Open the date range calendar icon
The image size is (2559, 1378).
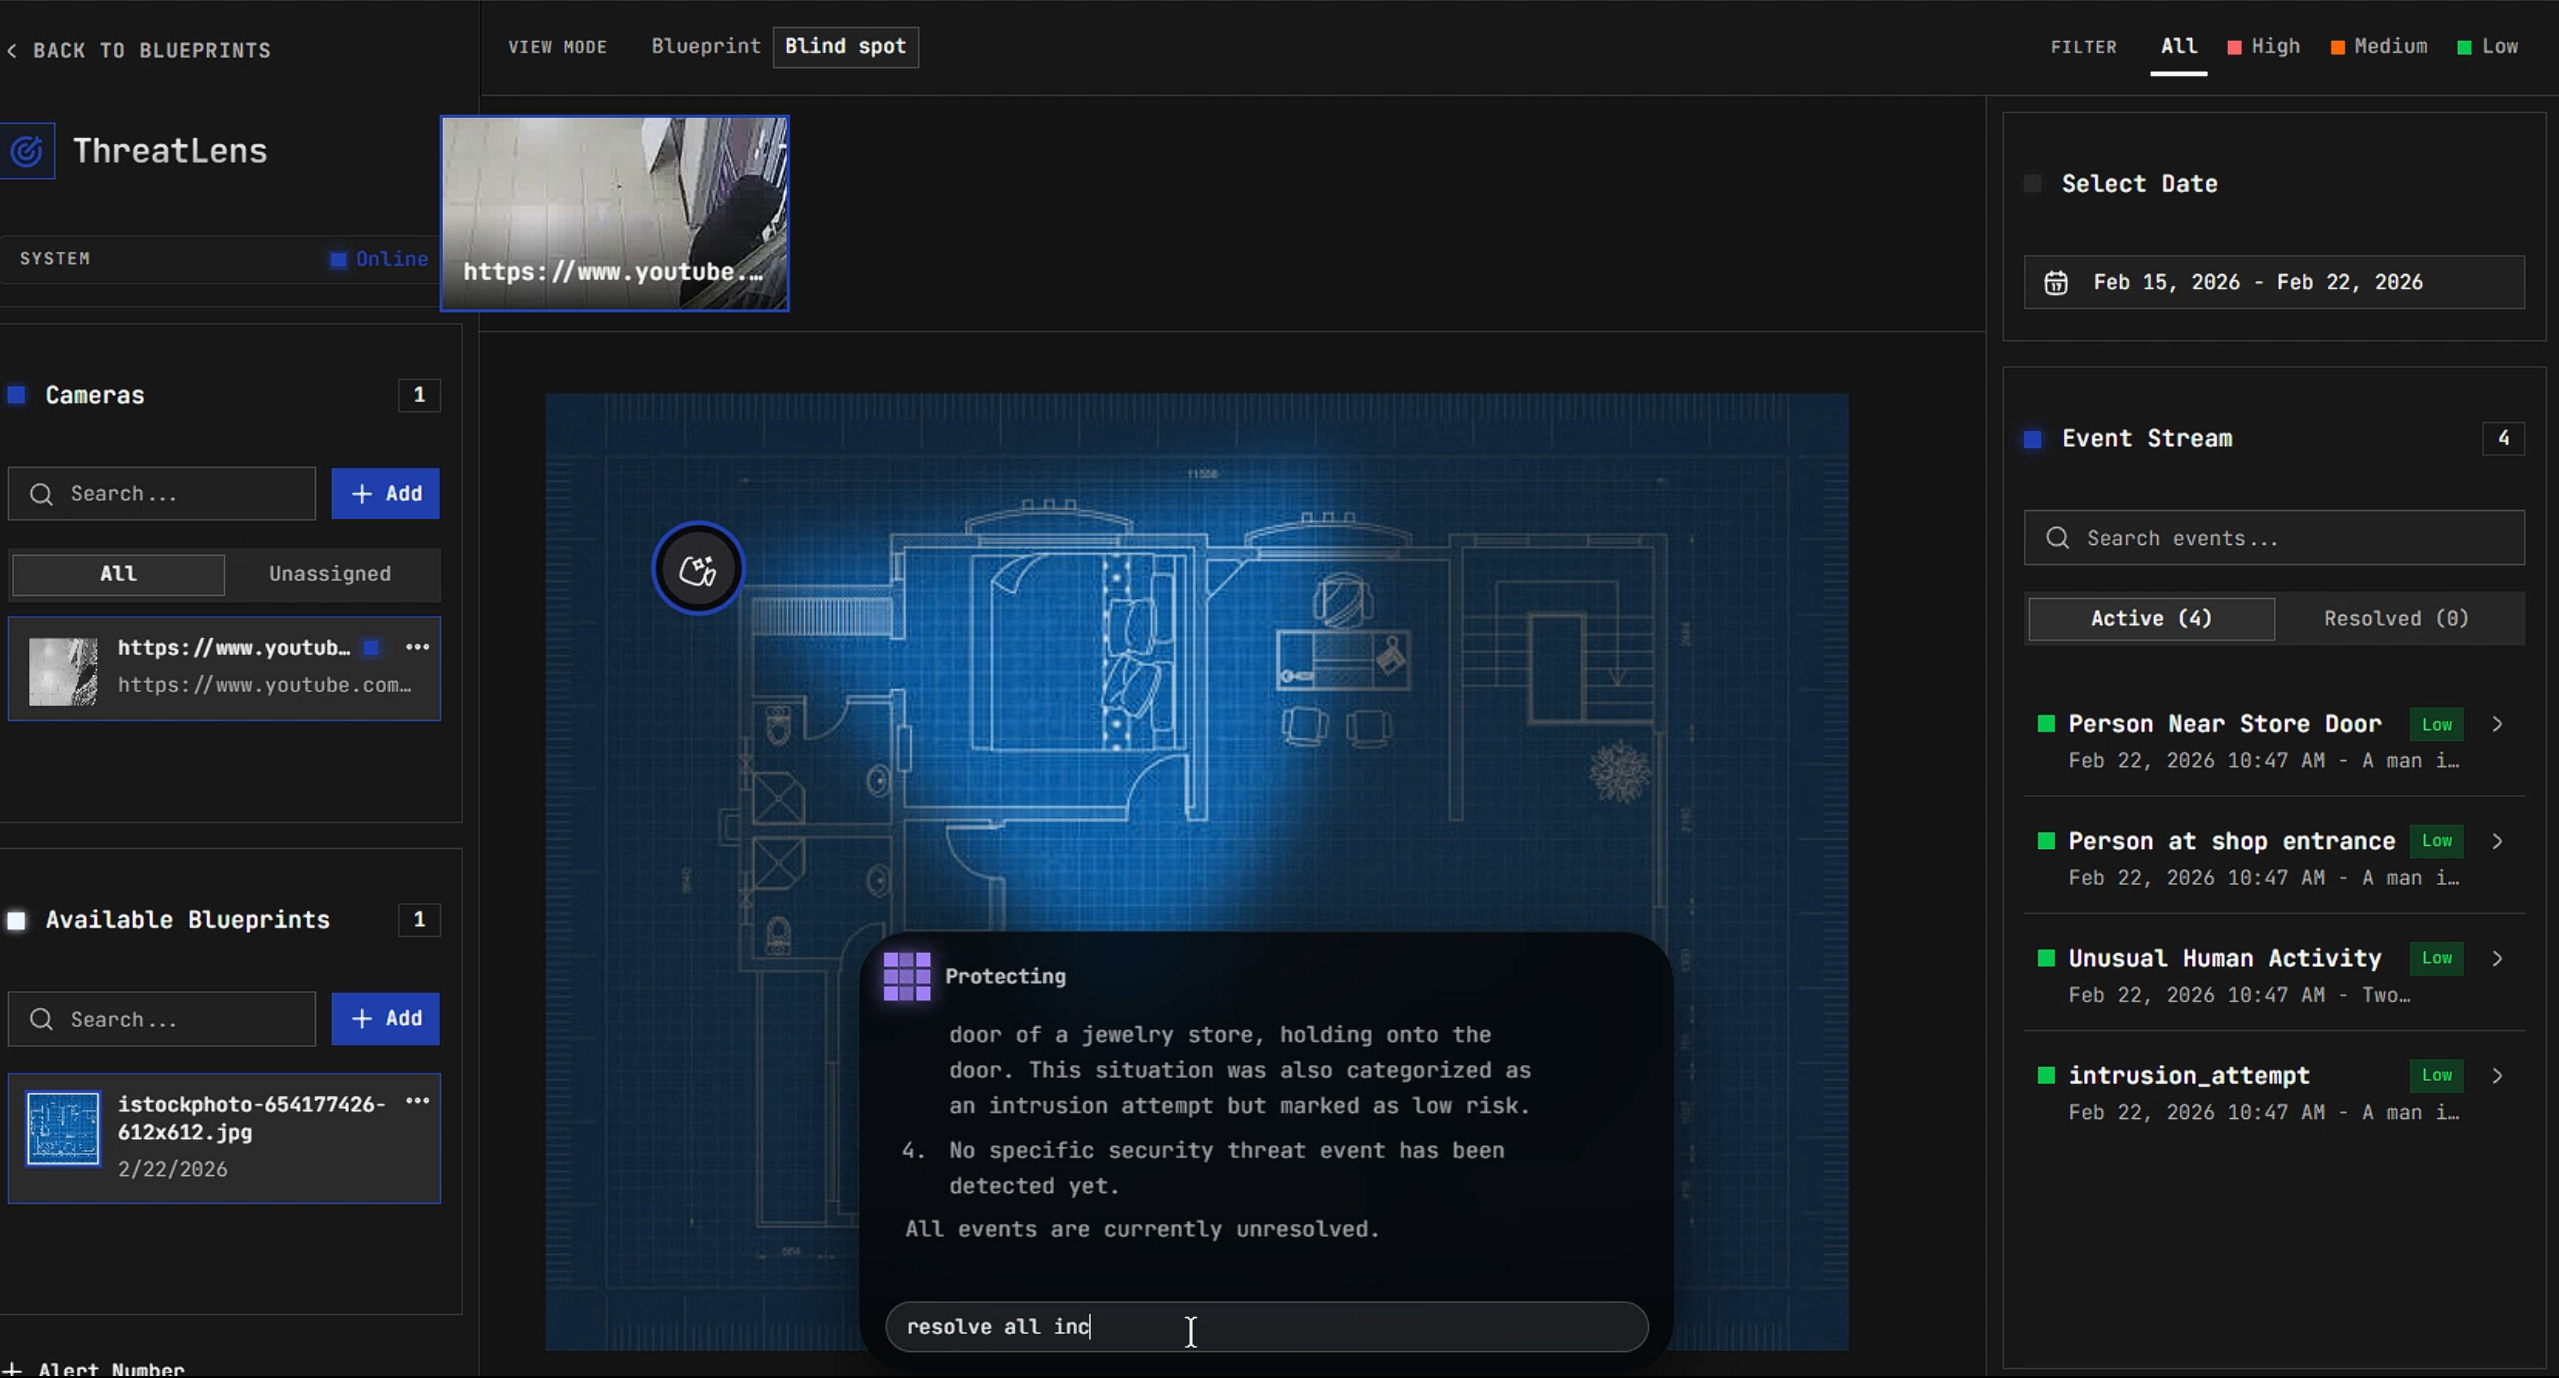tap(2055, 283)
